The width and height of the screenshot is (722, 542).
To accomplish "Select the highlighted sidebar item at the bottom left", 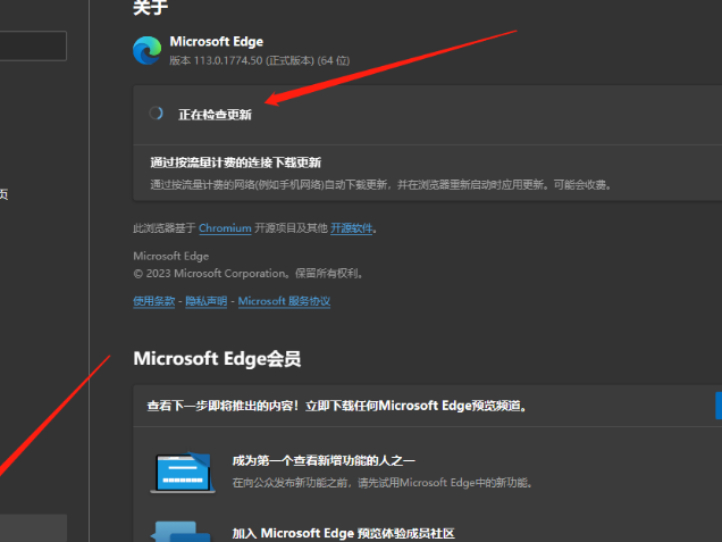I will click(x=33, y=528).
